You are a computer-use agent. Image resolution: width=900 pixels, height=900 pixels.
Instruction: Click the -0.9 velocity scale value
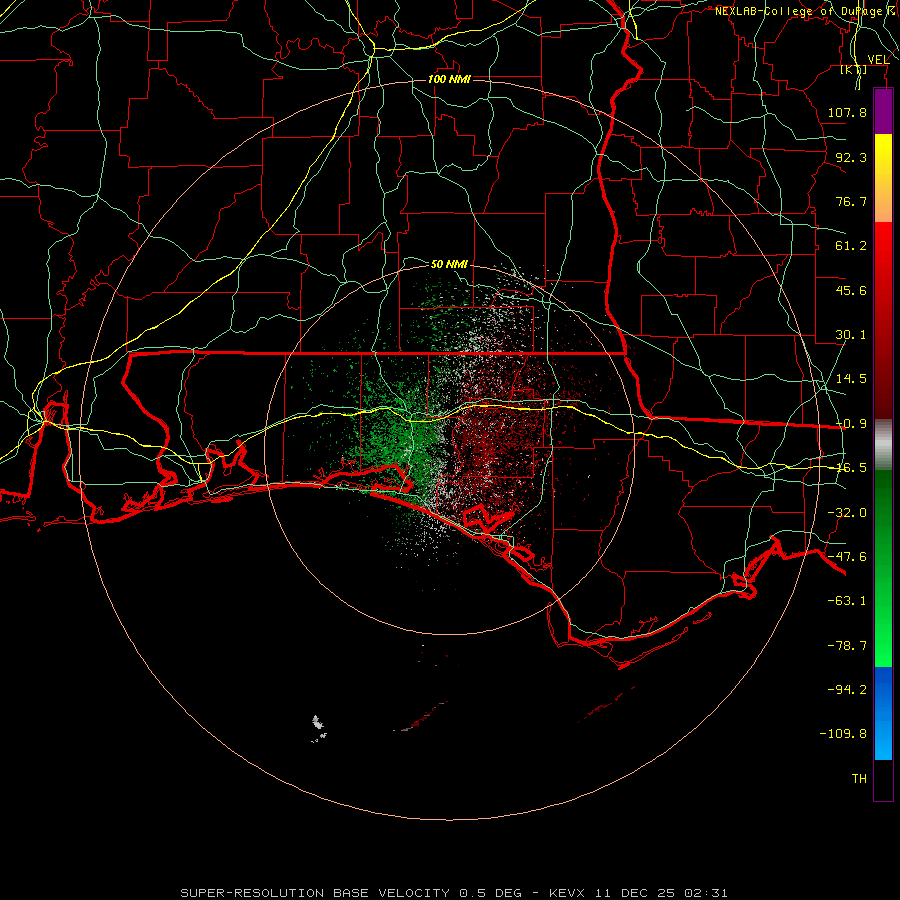pos(851,424)
